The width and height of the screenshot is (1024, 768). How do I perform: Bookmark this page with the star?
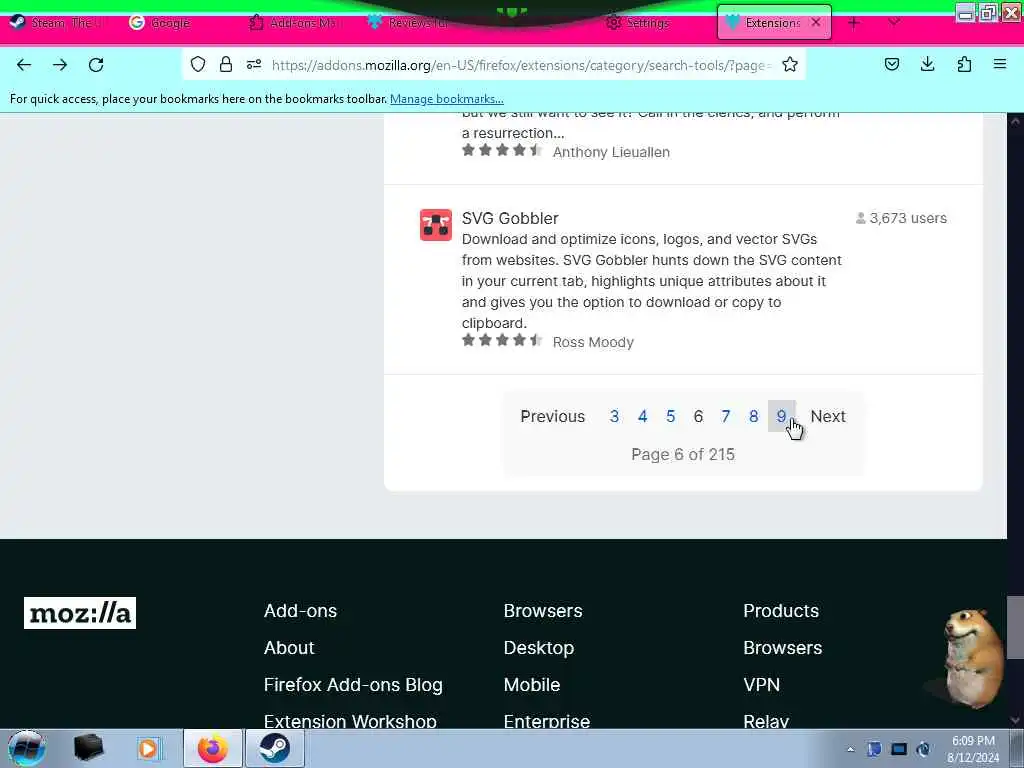790,64
